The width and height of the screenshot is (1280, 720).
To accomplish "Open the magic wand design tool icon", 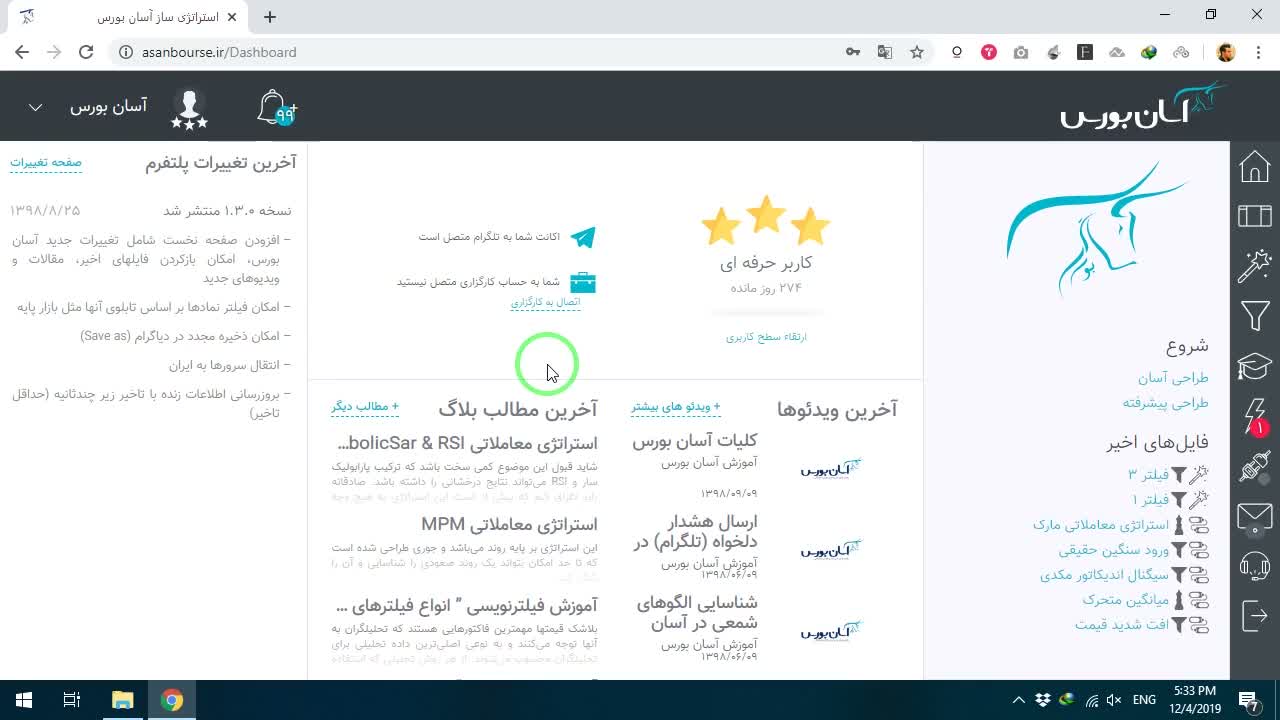I will click(1254, 266).
